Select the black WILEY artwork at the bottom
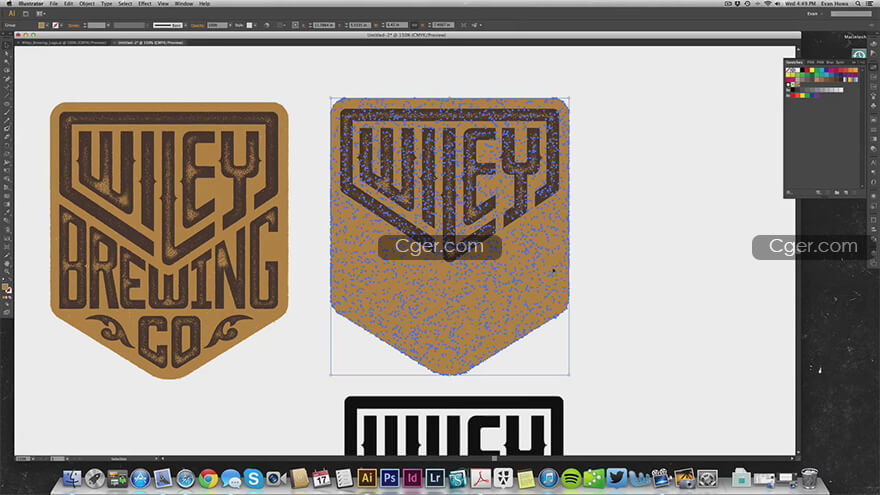Screen dimensions: 880x495 point(453,425)
